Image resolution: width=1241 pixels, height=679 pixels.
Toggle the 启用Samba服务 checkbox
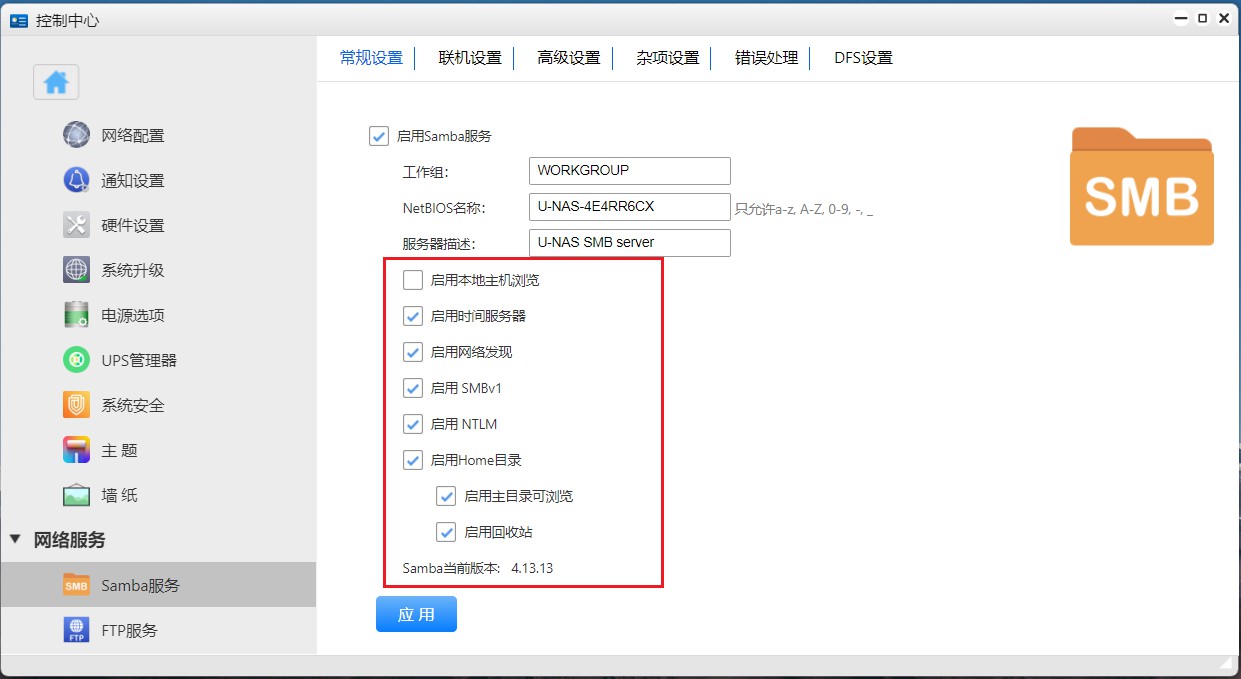(x=379, y=136)
